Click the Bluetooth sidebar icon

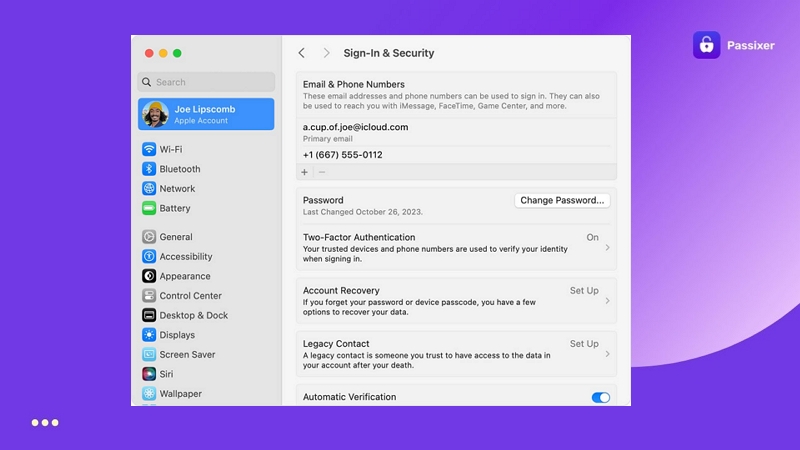[149, 169]
